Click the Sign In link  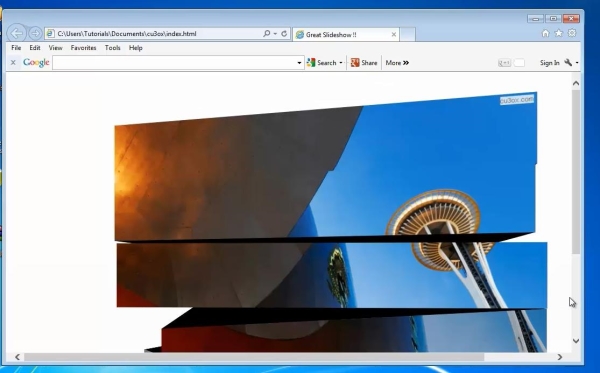(549, 63)
